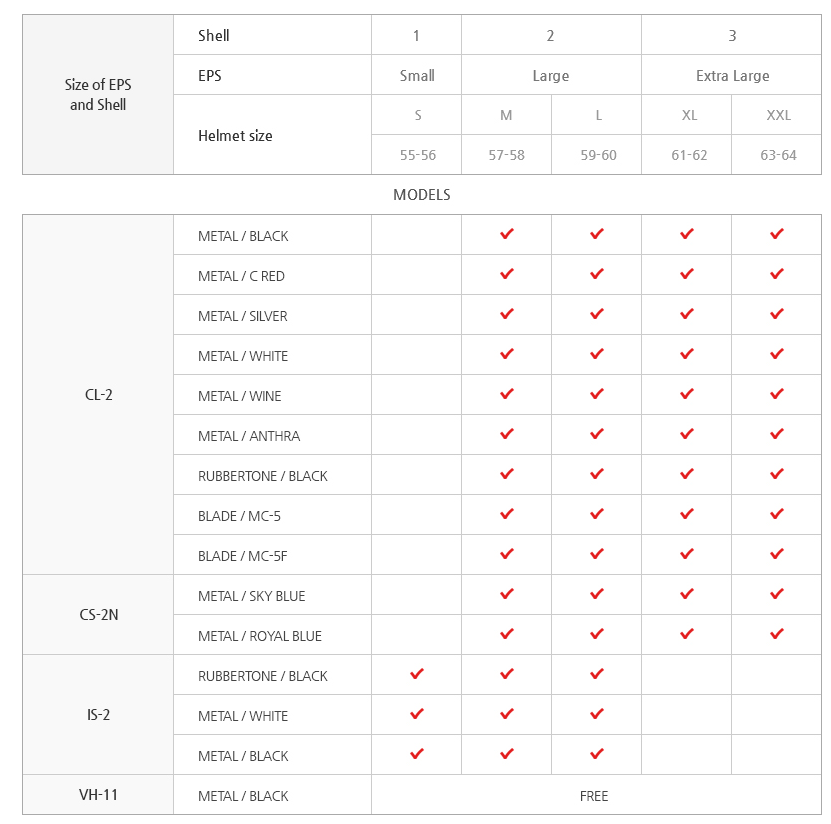Screen dimensions: 831x824
Task: Click the M checkmark for CL-2 Metal / Black
Action: point(507,234)
